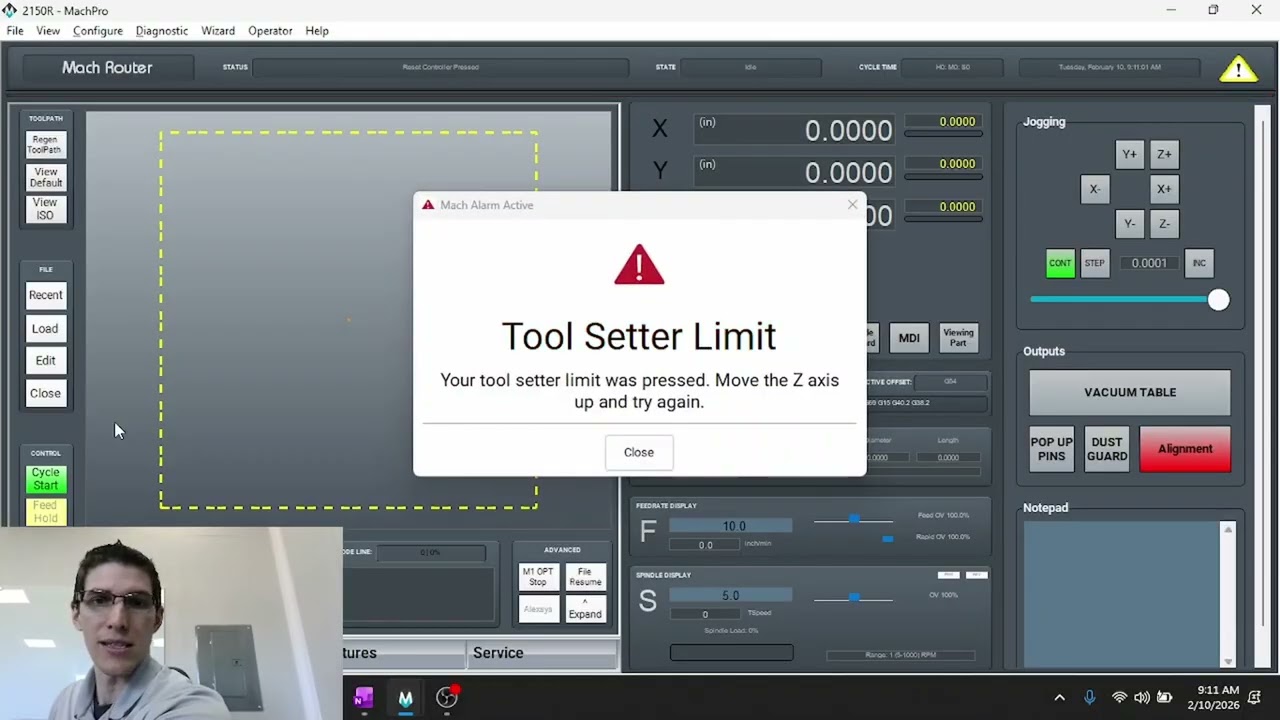Viewport: 1280px width, 720px height.
Task: Adjust the Feed override slider
Action: tap(853, 519)
